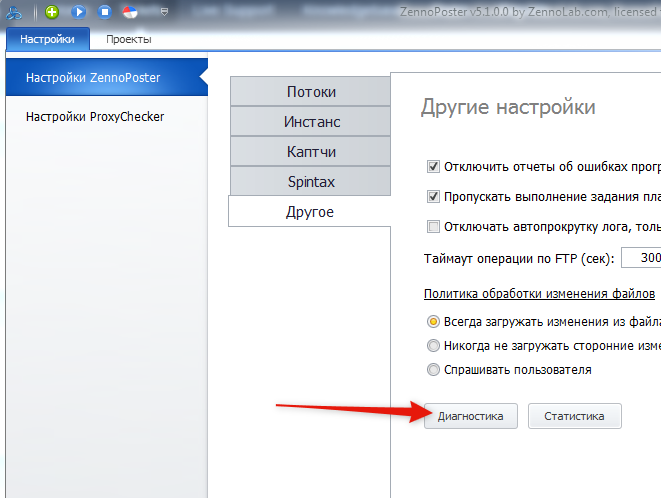Uncheck Отключить отчеты об ошибках checkbox

tap(433, 167)
